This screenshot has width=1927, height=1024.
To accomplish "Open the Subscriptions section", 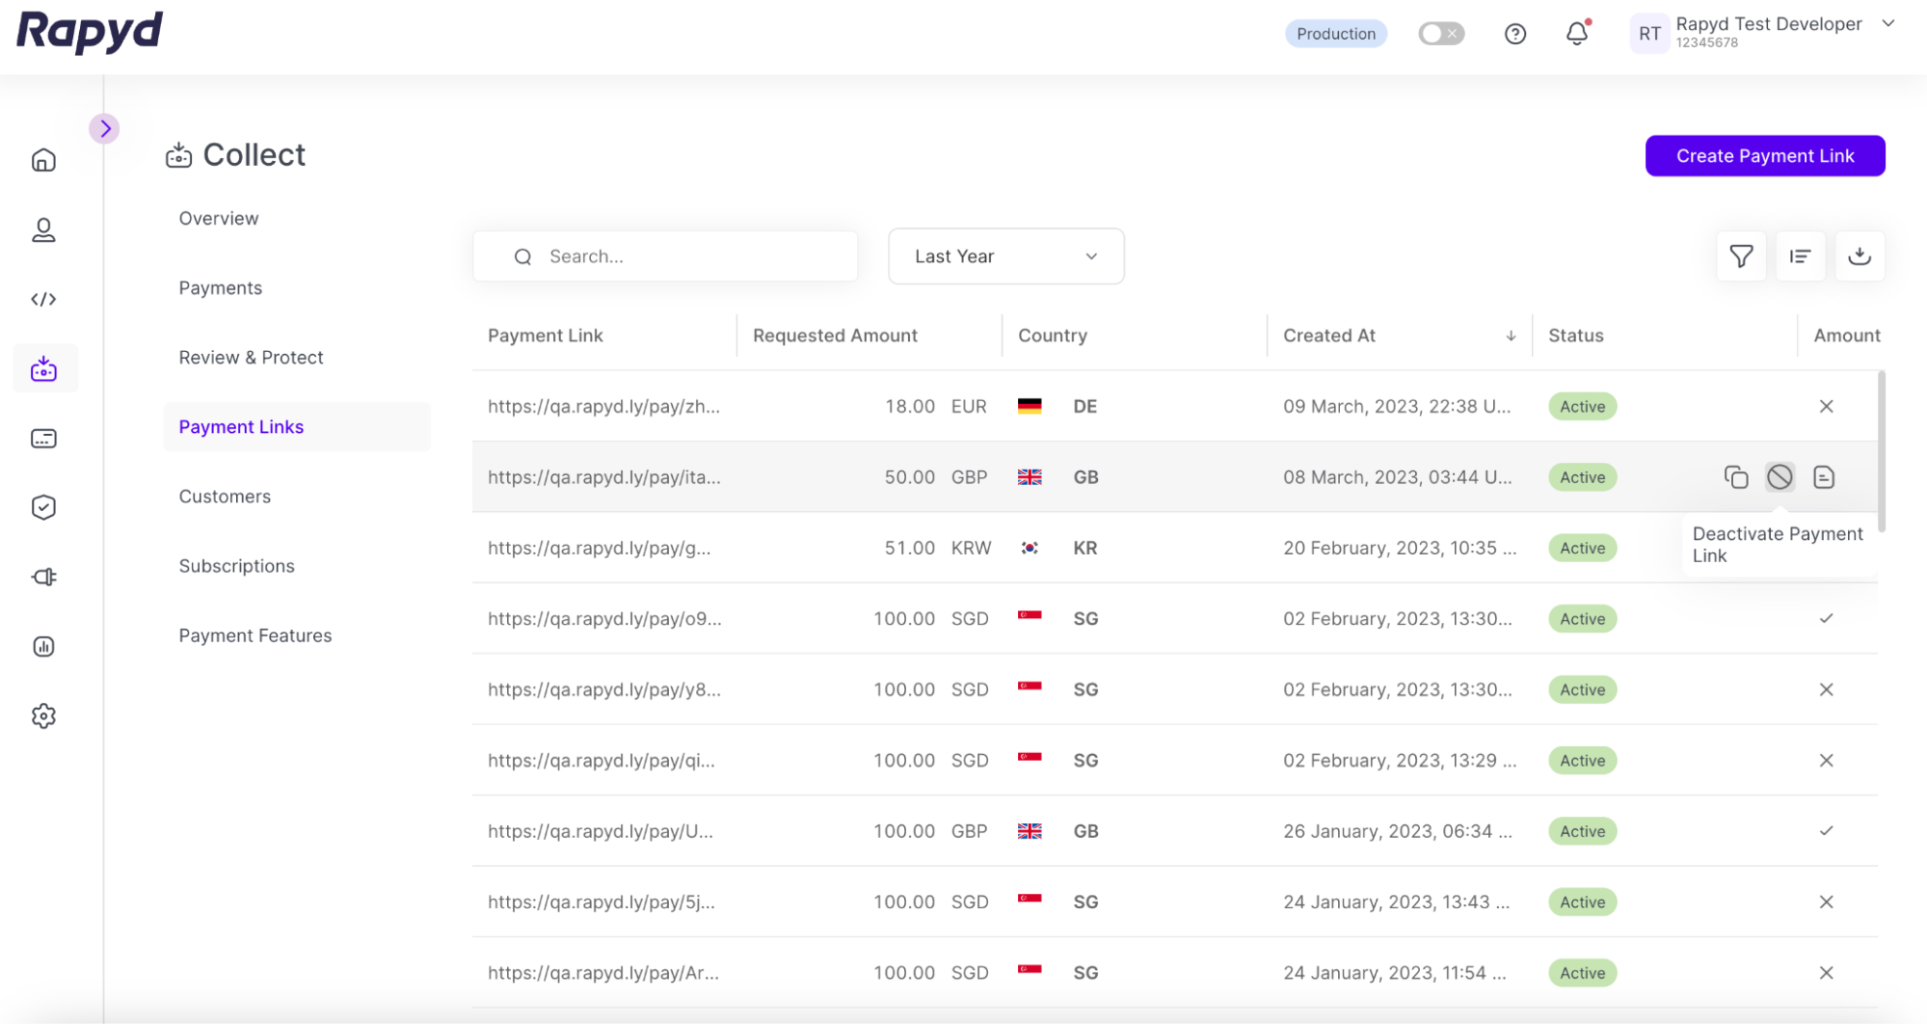I will [236, 565].
